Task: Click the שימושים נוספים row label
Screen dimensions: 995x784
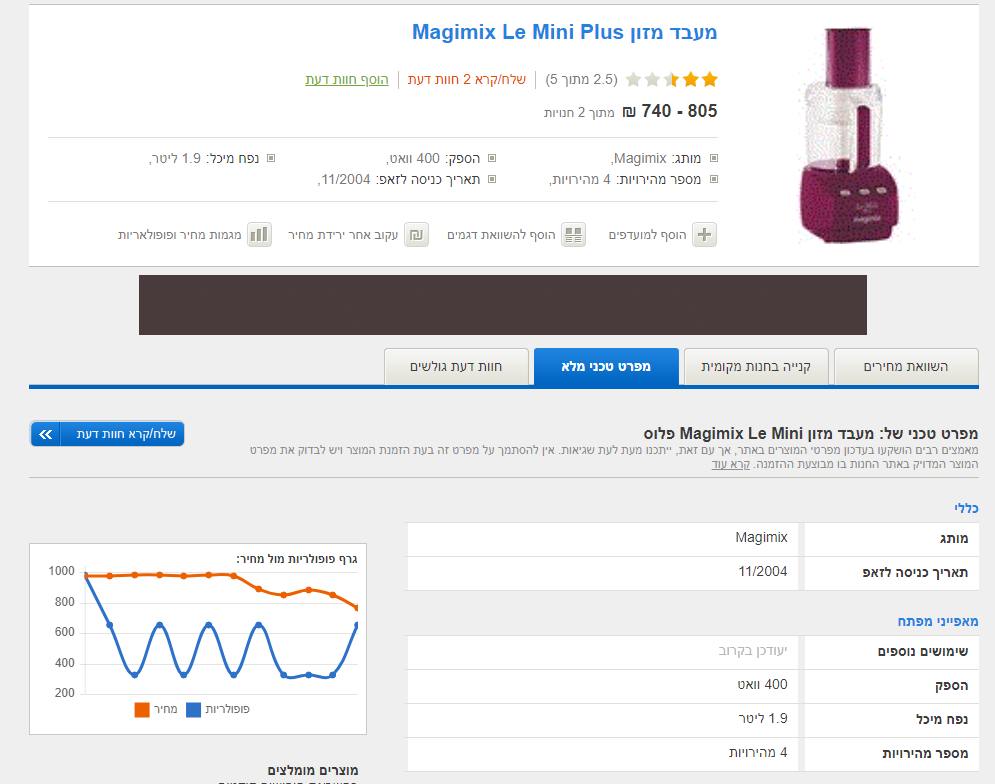Action: coord(923,651)
